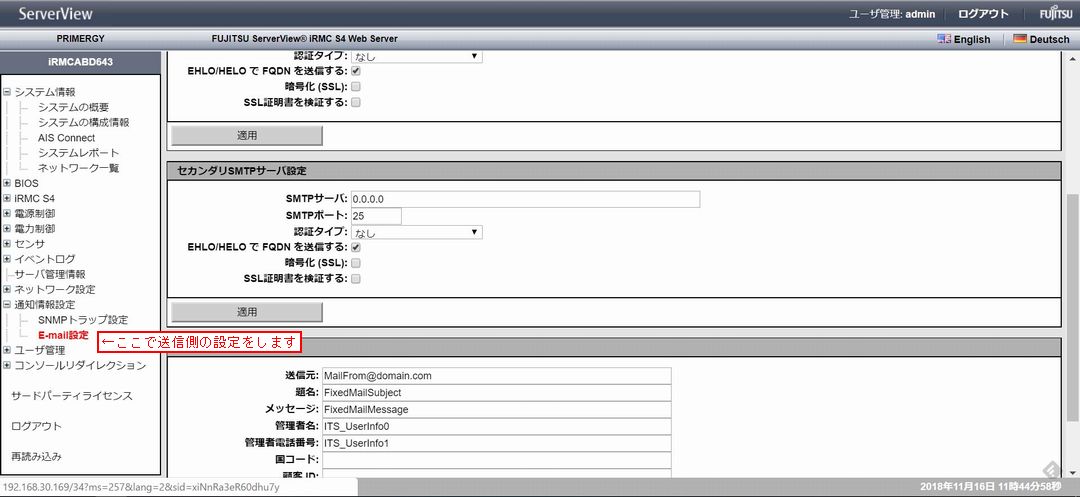1080x497 pixels.
Task: Expand the ユーザ管理 plus icon
Action: [7, 350]
